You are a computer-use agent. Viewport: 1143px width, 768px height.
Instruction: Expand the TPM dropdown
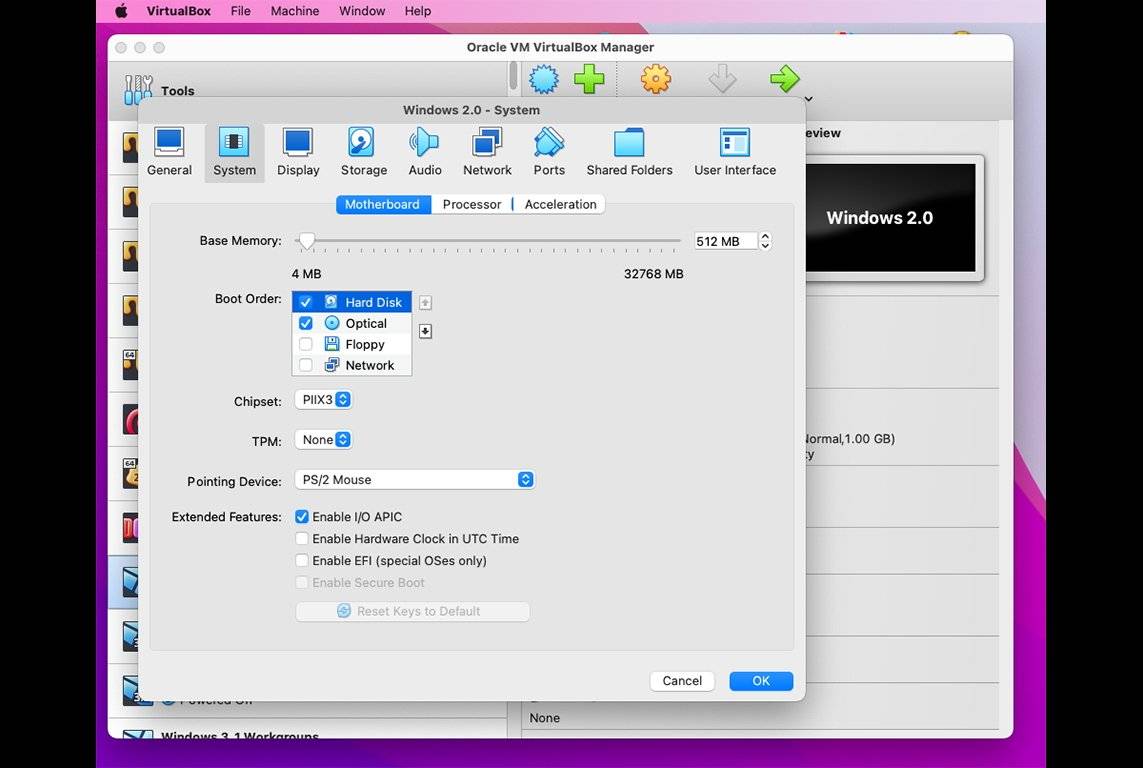pyautogui.click(x=324, y=440)
